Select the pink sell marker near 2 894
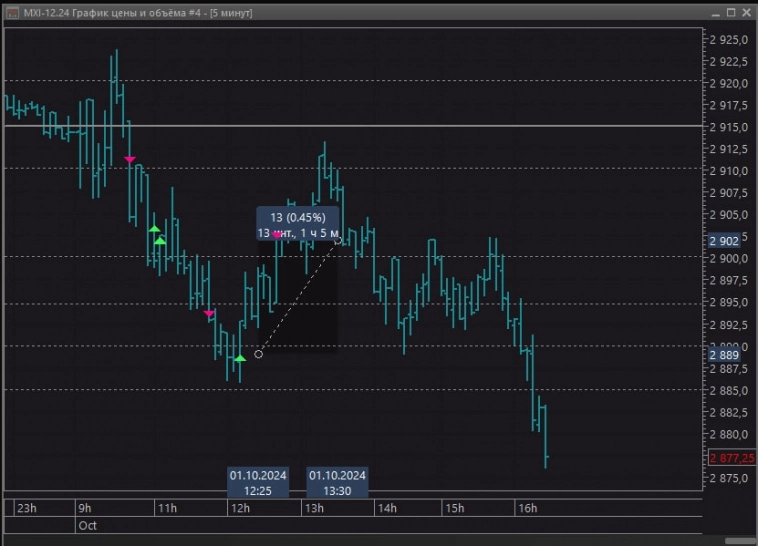Viewport: 758px width, 546px height. (209, 314)
